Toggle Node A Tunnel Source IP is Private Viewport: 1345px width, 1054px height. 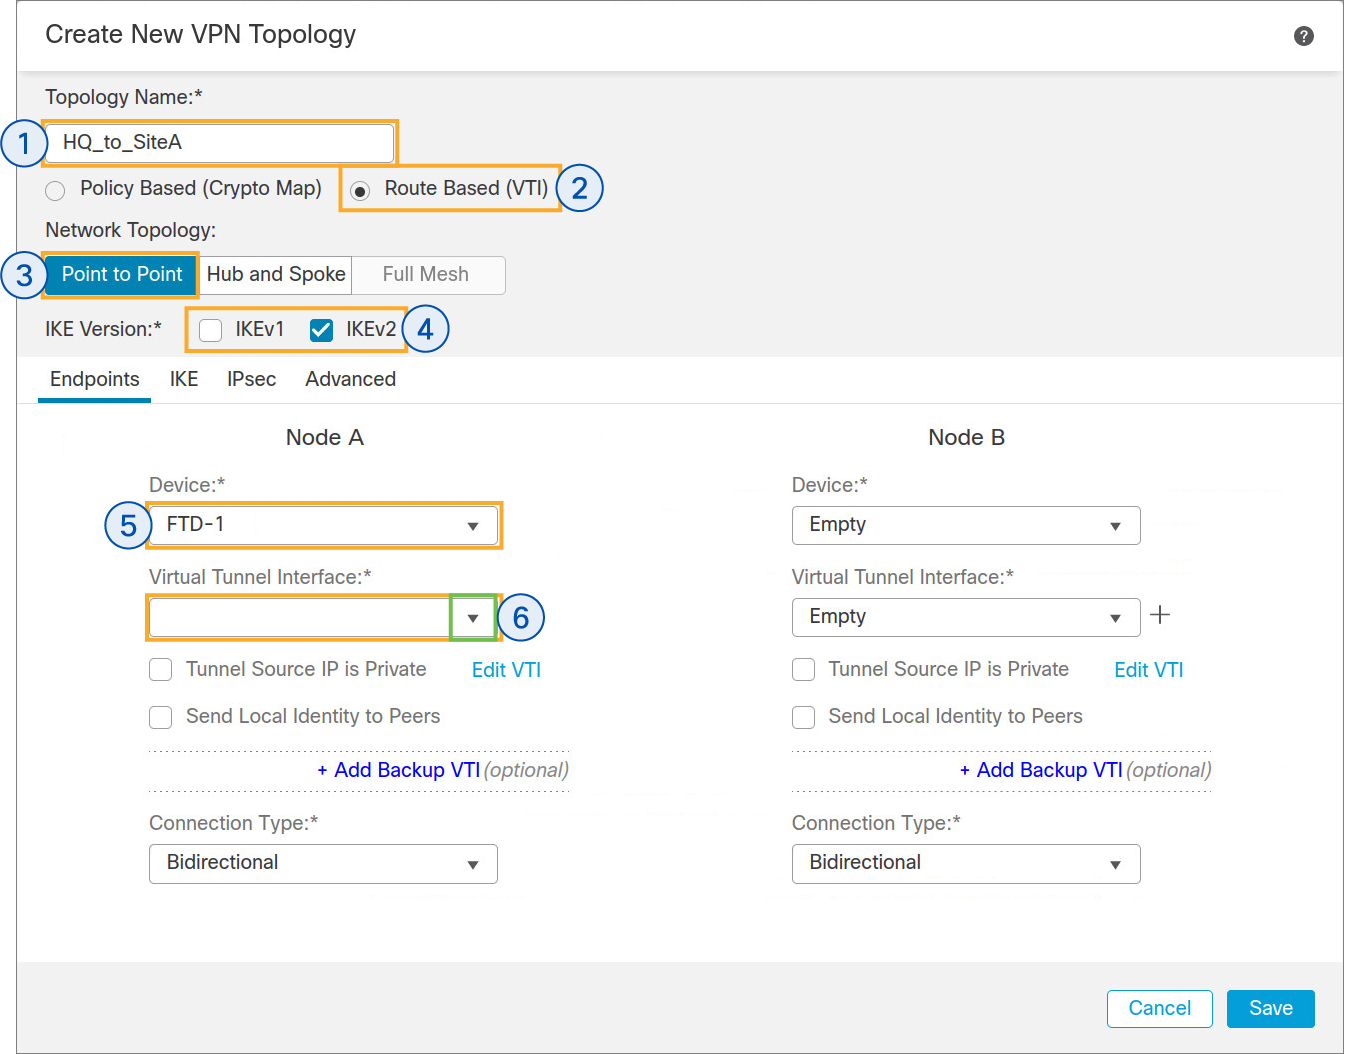point(160,670)
